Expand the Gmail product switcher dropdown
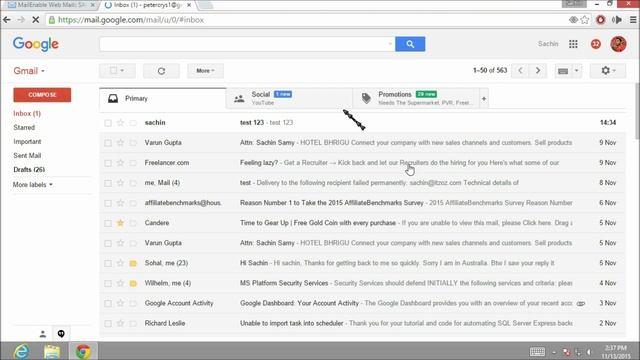Image resolution: width=640 pixels, height=360 pixels. click(29, 71)
